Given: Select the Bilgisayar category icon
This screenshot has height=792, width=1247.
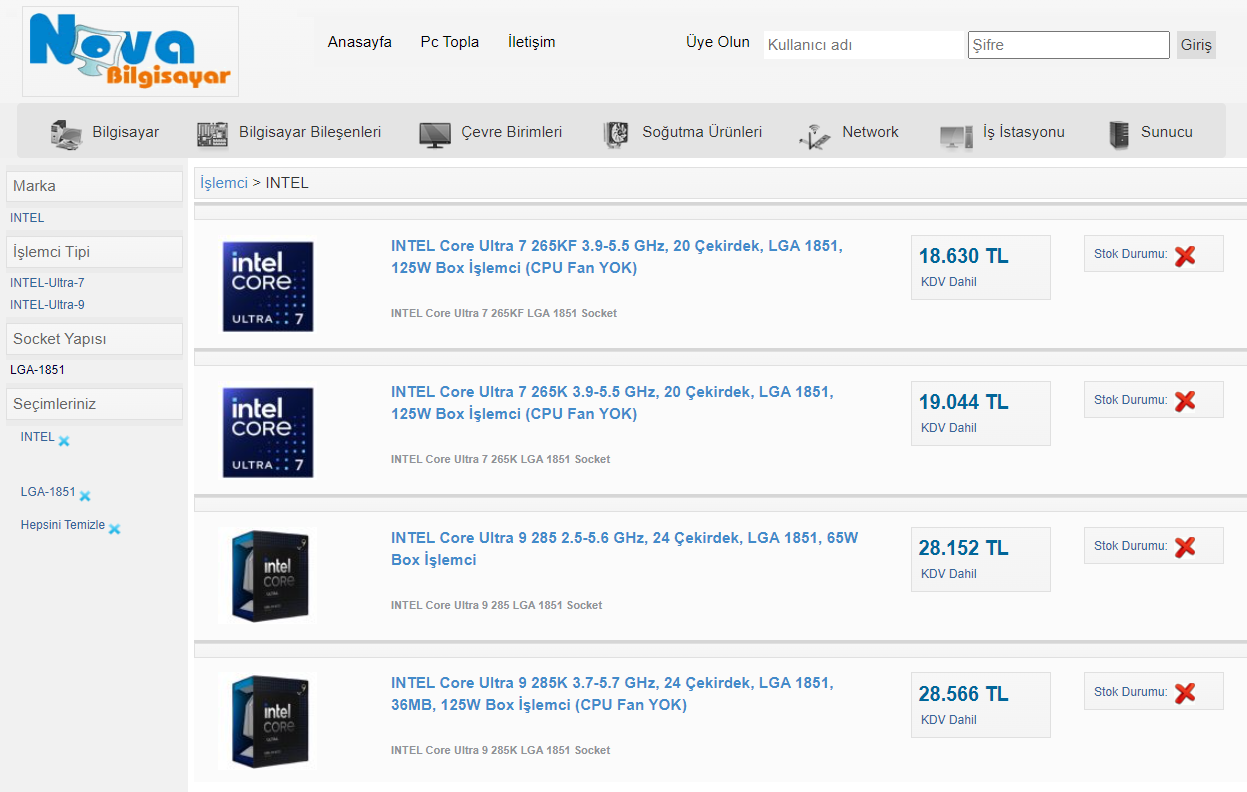Looking at the screenshot, I should click(x=66, y=134).
